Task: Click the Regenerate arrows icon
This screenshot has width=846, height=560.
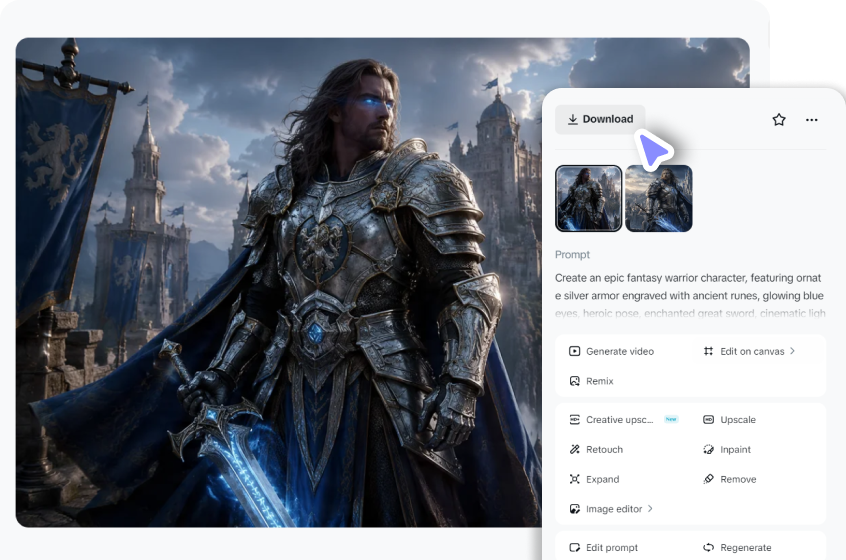Action: click(708, 548)
